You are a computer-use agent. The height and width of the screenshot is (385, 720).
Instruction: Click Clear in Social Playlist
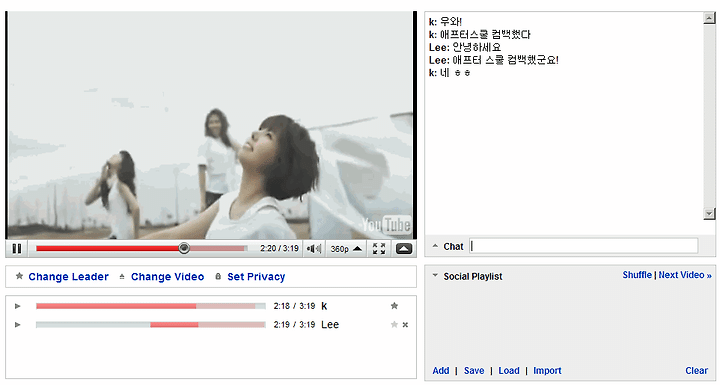[x=697, y=370]
